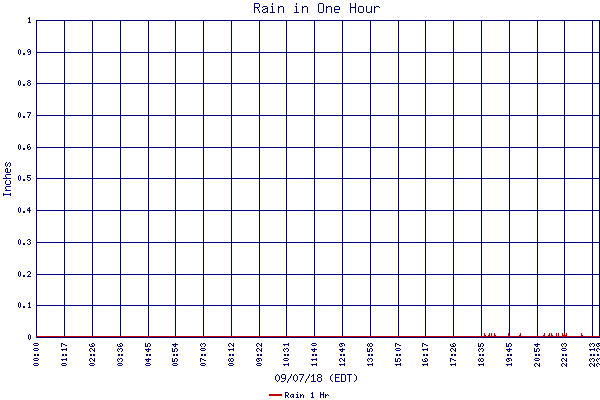Click the x-axis time label 11:40

point(314,354)
